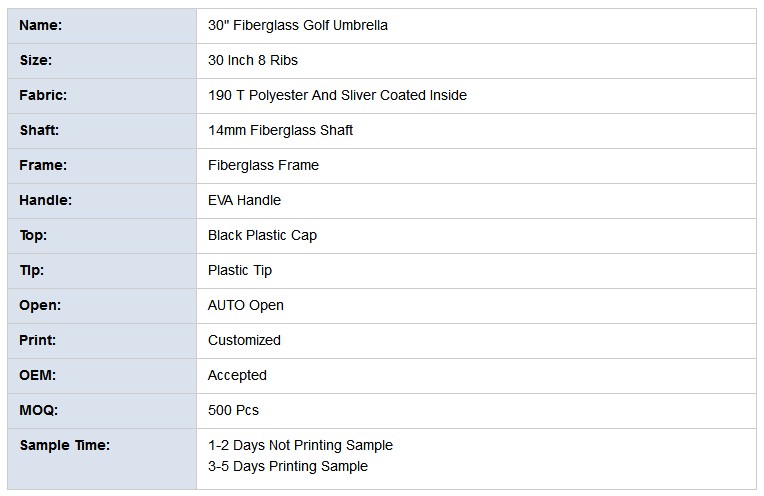Select the AUTO Open value
The width and height of the screenshot is (764, 496).
pos(246,306)
